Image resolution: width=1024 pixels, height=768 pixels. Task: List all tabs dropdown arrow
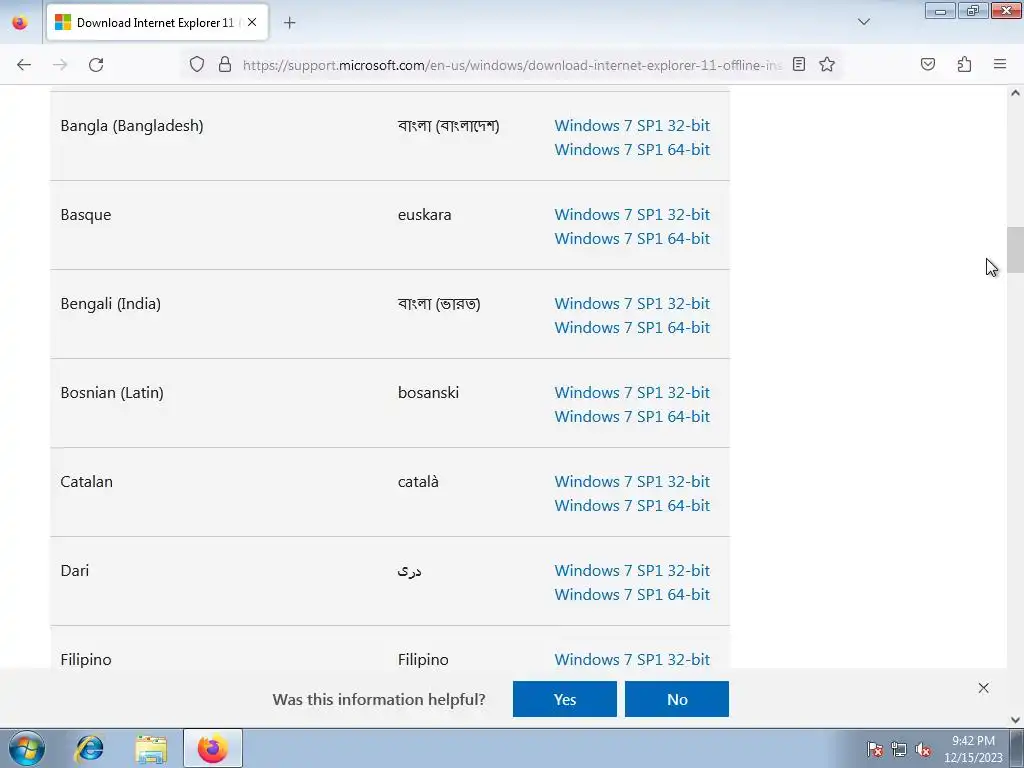click(863, 22)
